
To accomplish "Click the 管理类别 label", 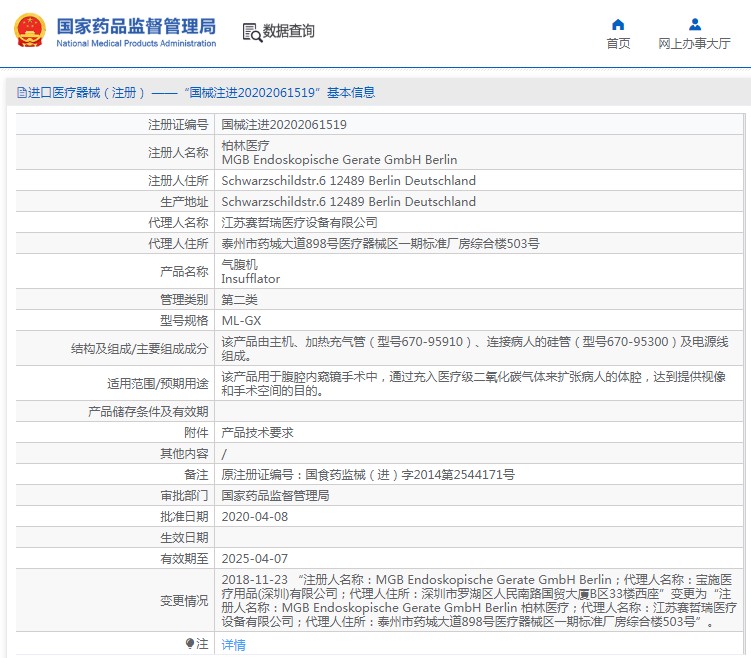I will pyautogui.click(x=184, y=300).
